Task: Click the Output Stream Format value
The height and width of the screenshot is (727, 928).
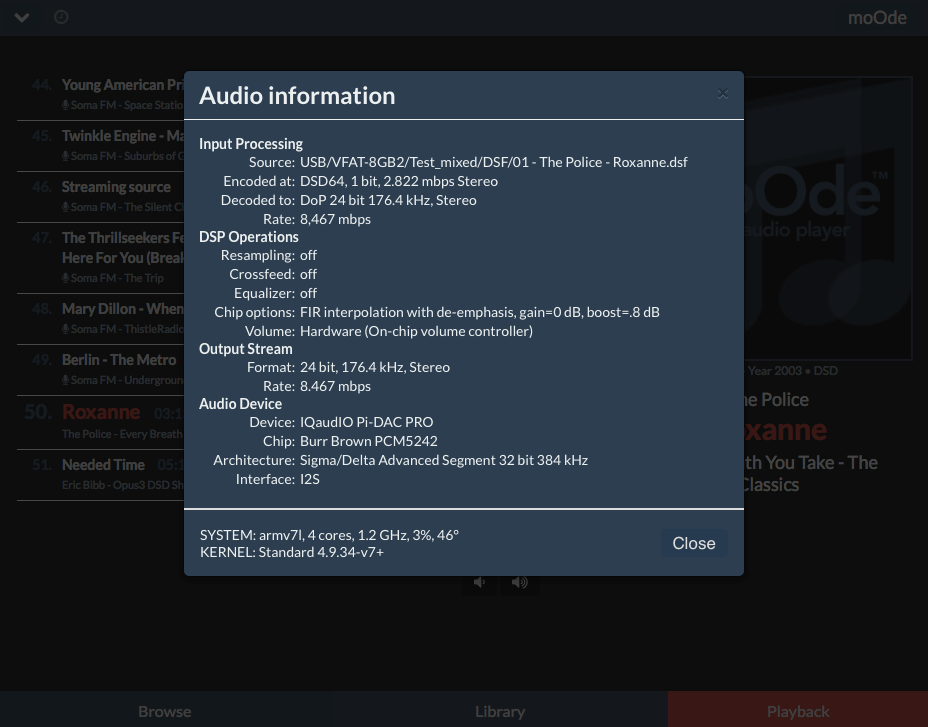Action: [x=375, y=367]
